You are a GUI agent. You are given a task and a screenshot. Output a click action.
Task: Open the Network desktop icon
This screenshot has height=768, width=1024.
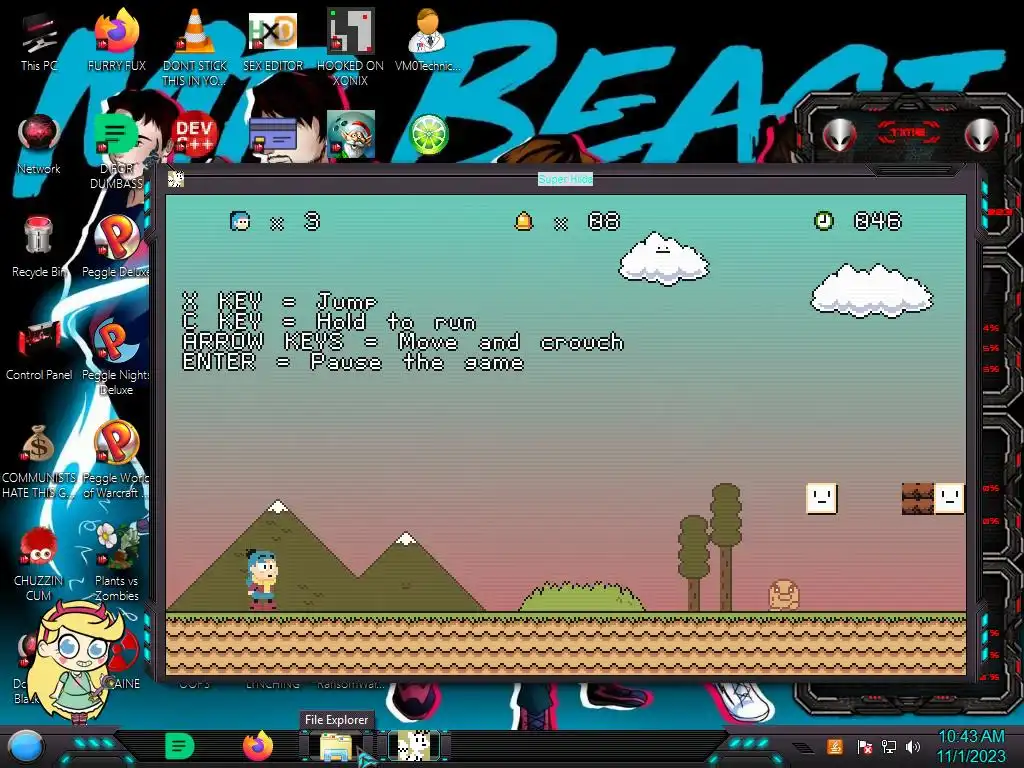(39, 145)
